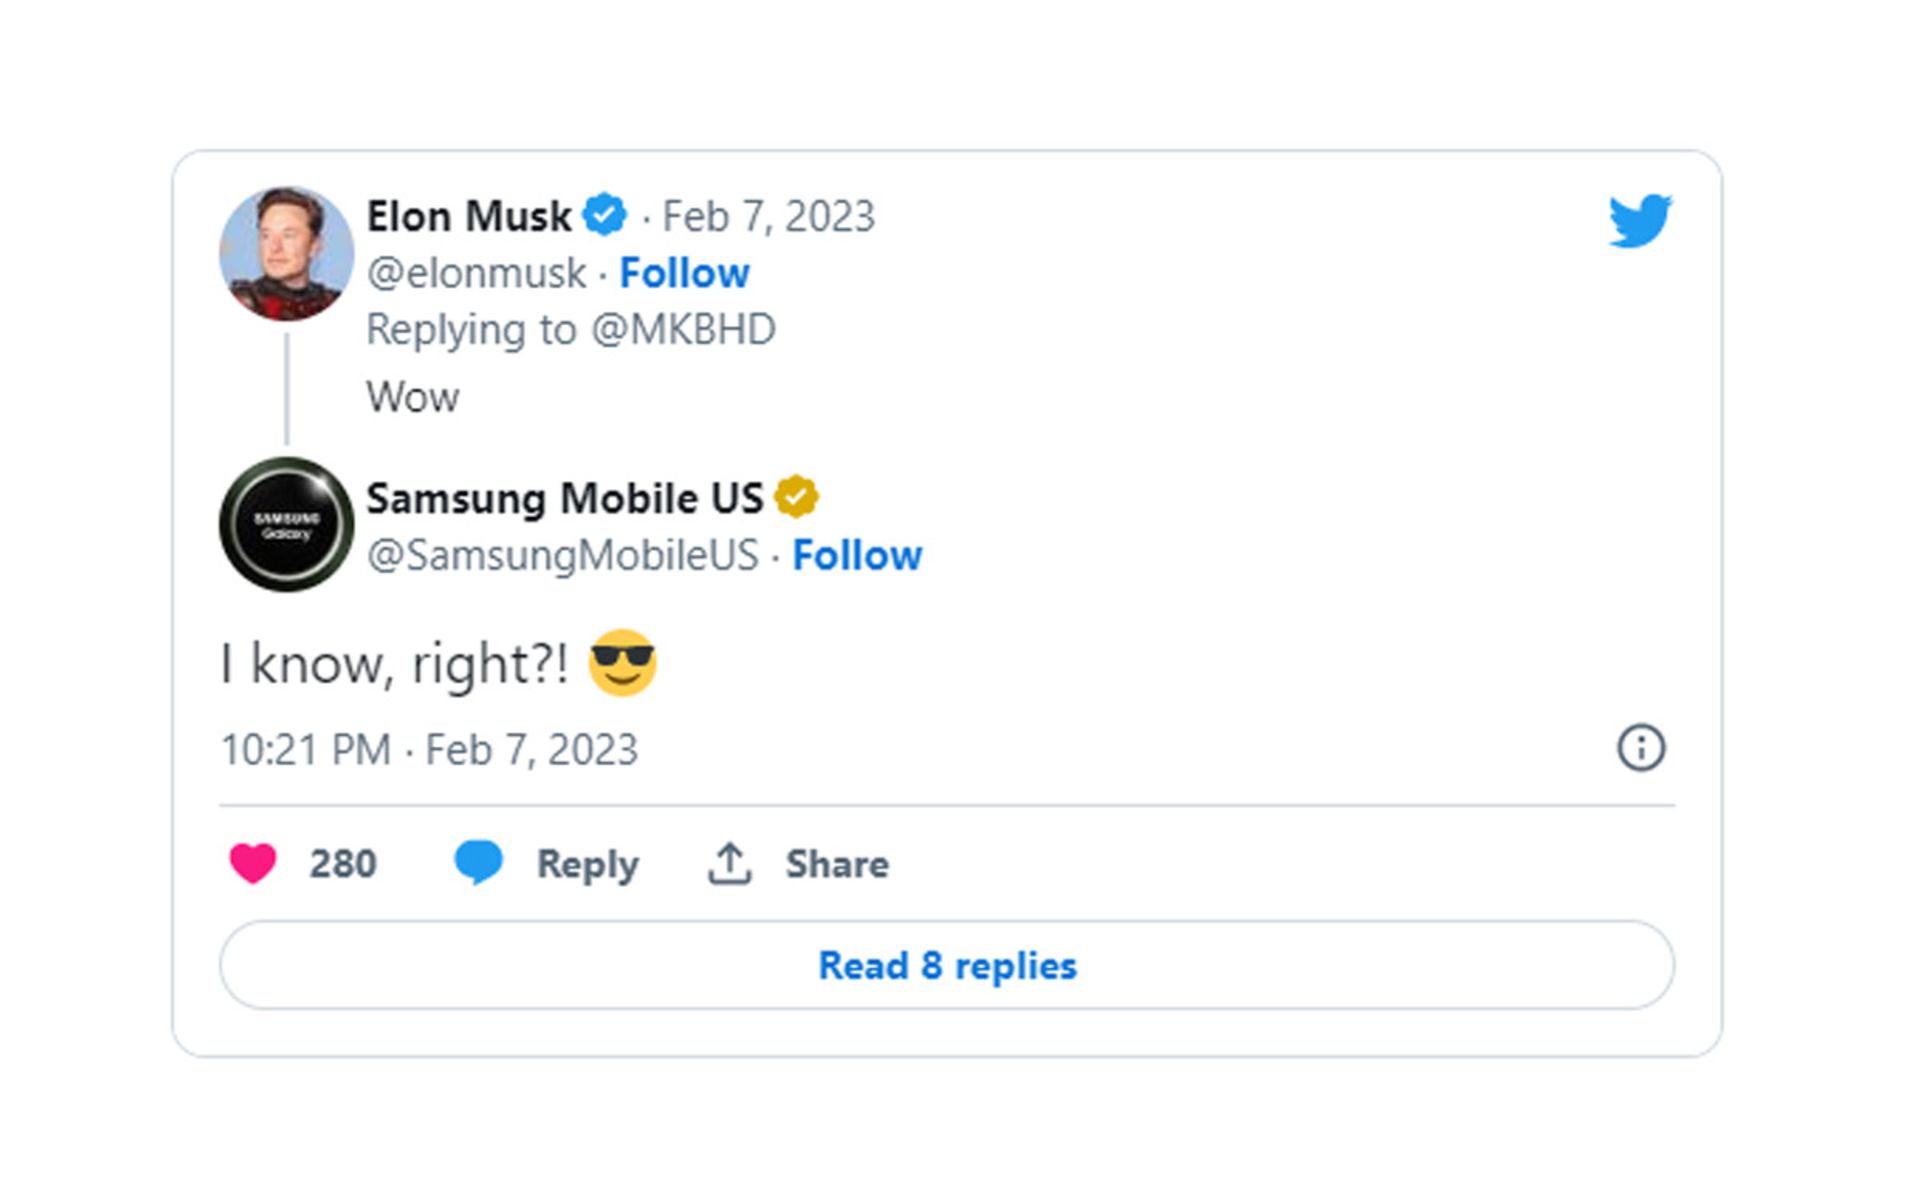Click the Share text label
This screenshot has width=1920, height=1200.
[x=836, y=864]
